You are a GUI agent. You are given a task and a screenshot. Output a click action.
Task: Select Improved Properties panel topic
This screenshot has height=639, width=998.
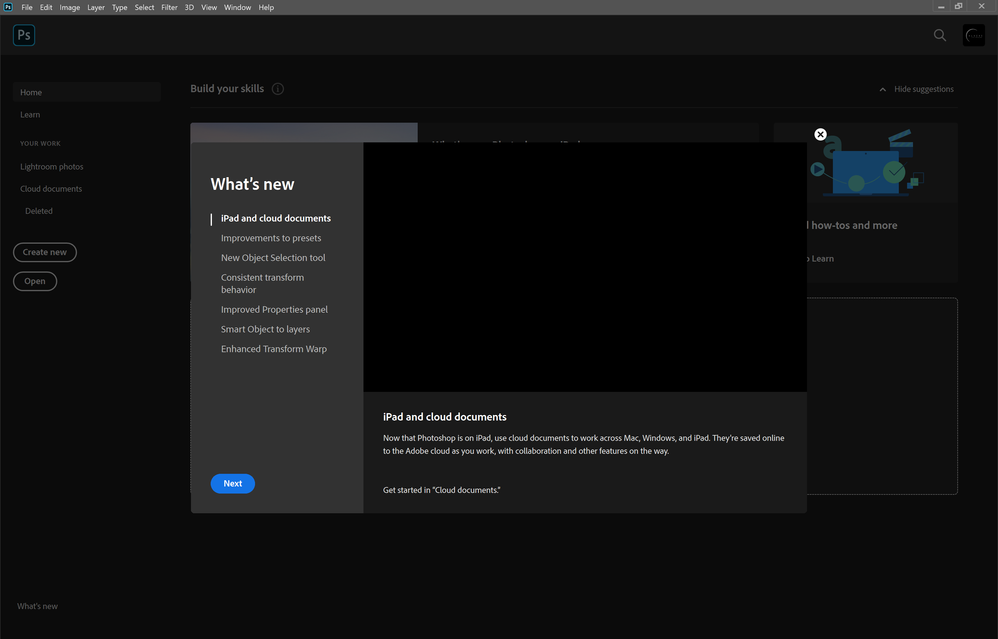click(274, 309)
